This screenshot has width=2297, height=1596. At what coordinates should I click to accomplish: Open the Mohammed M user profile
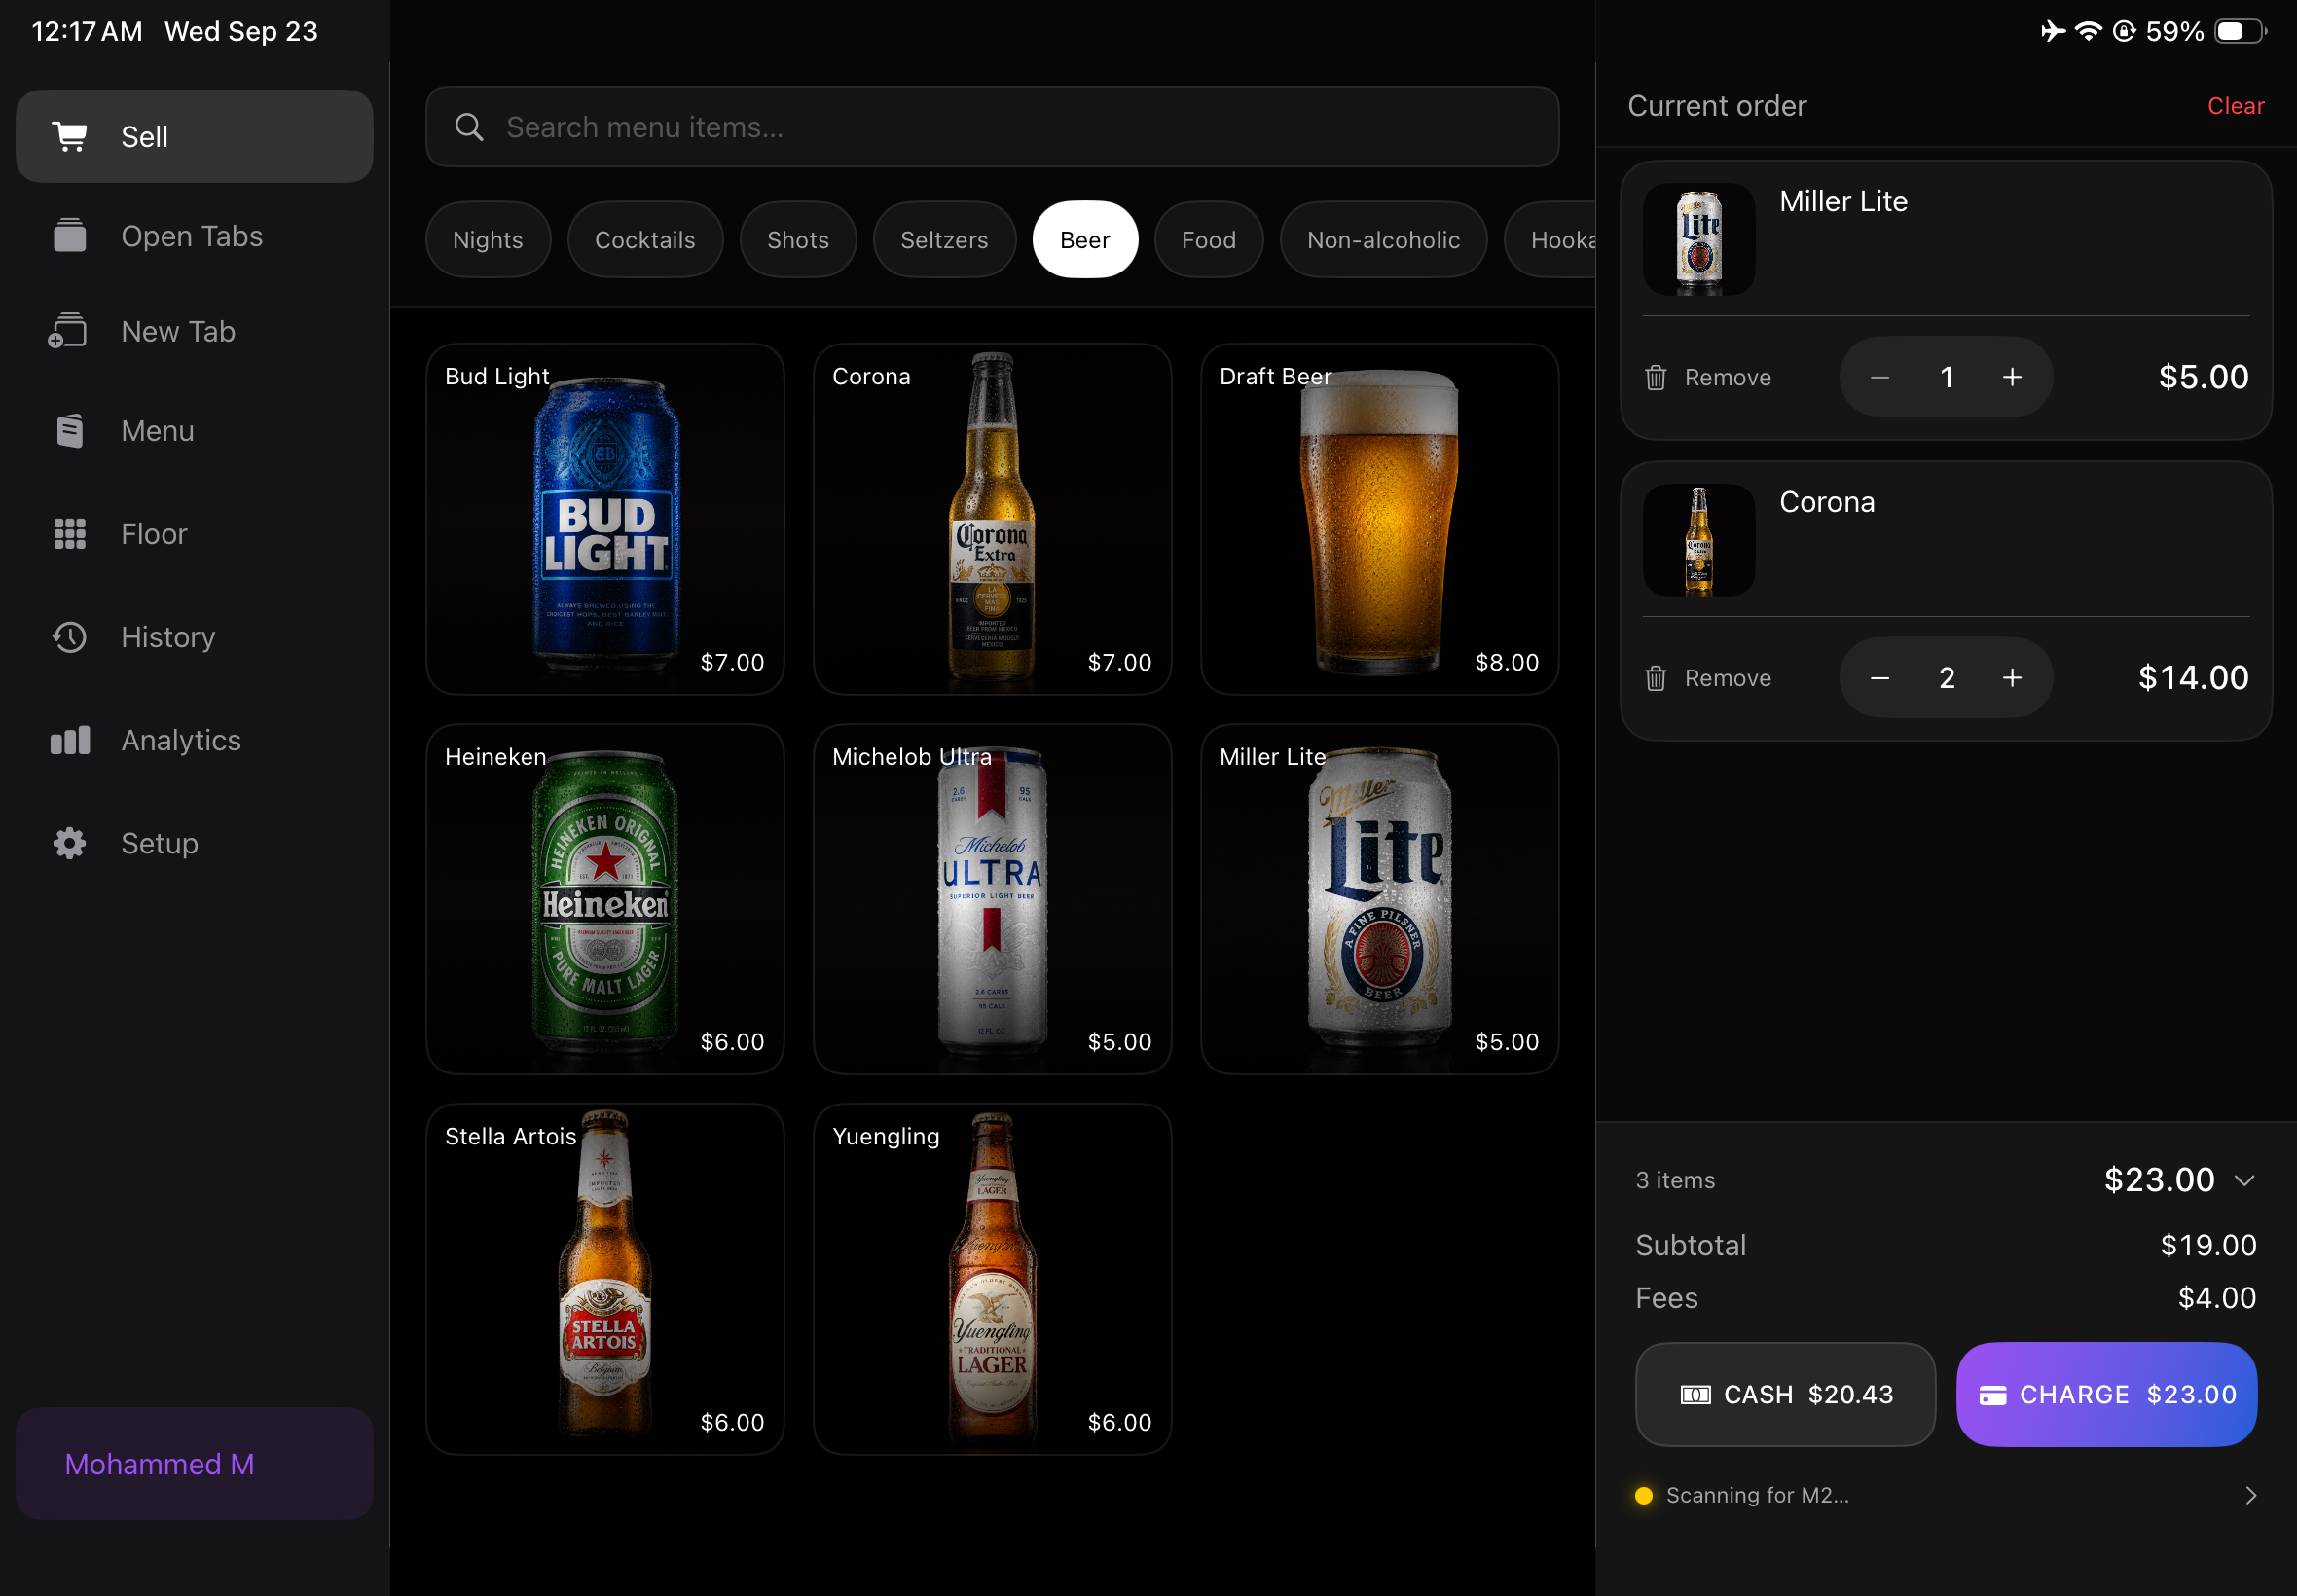[194, 1464]
